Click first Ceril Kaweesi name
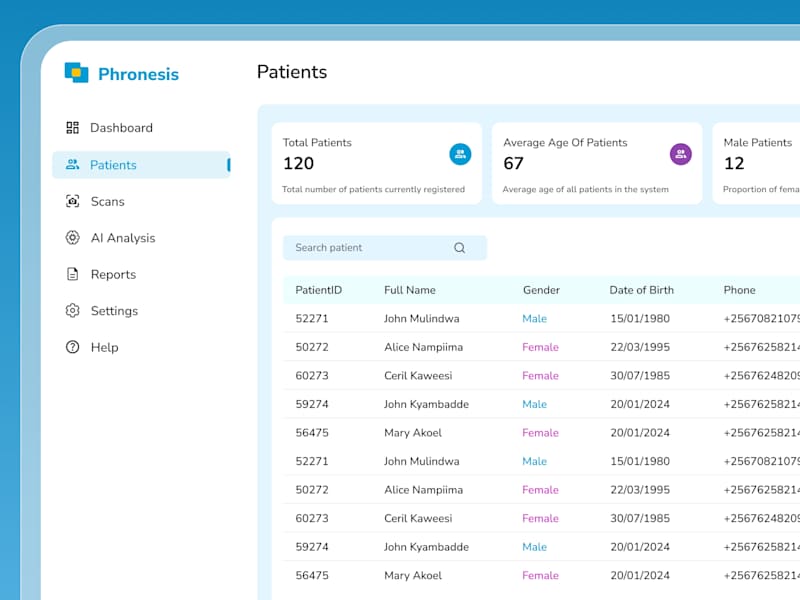This screenshot has width=800, height=600. [x=418, y=376]
